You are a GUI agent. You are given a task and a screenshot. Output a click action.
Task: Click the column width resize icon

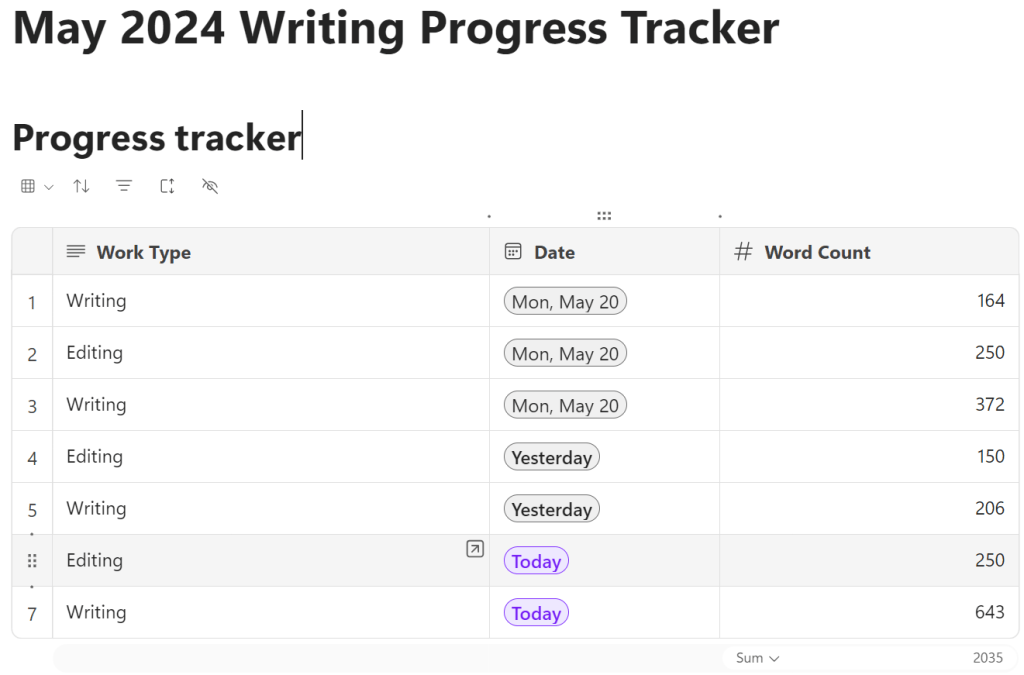pos(167,186)
